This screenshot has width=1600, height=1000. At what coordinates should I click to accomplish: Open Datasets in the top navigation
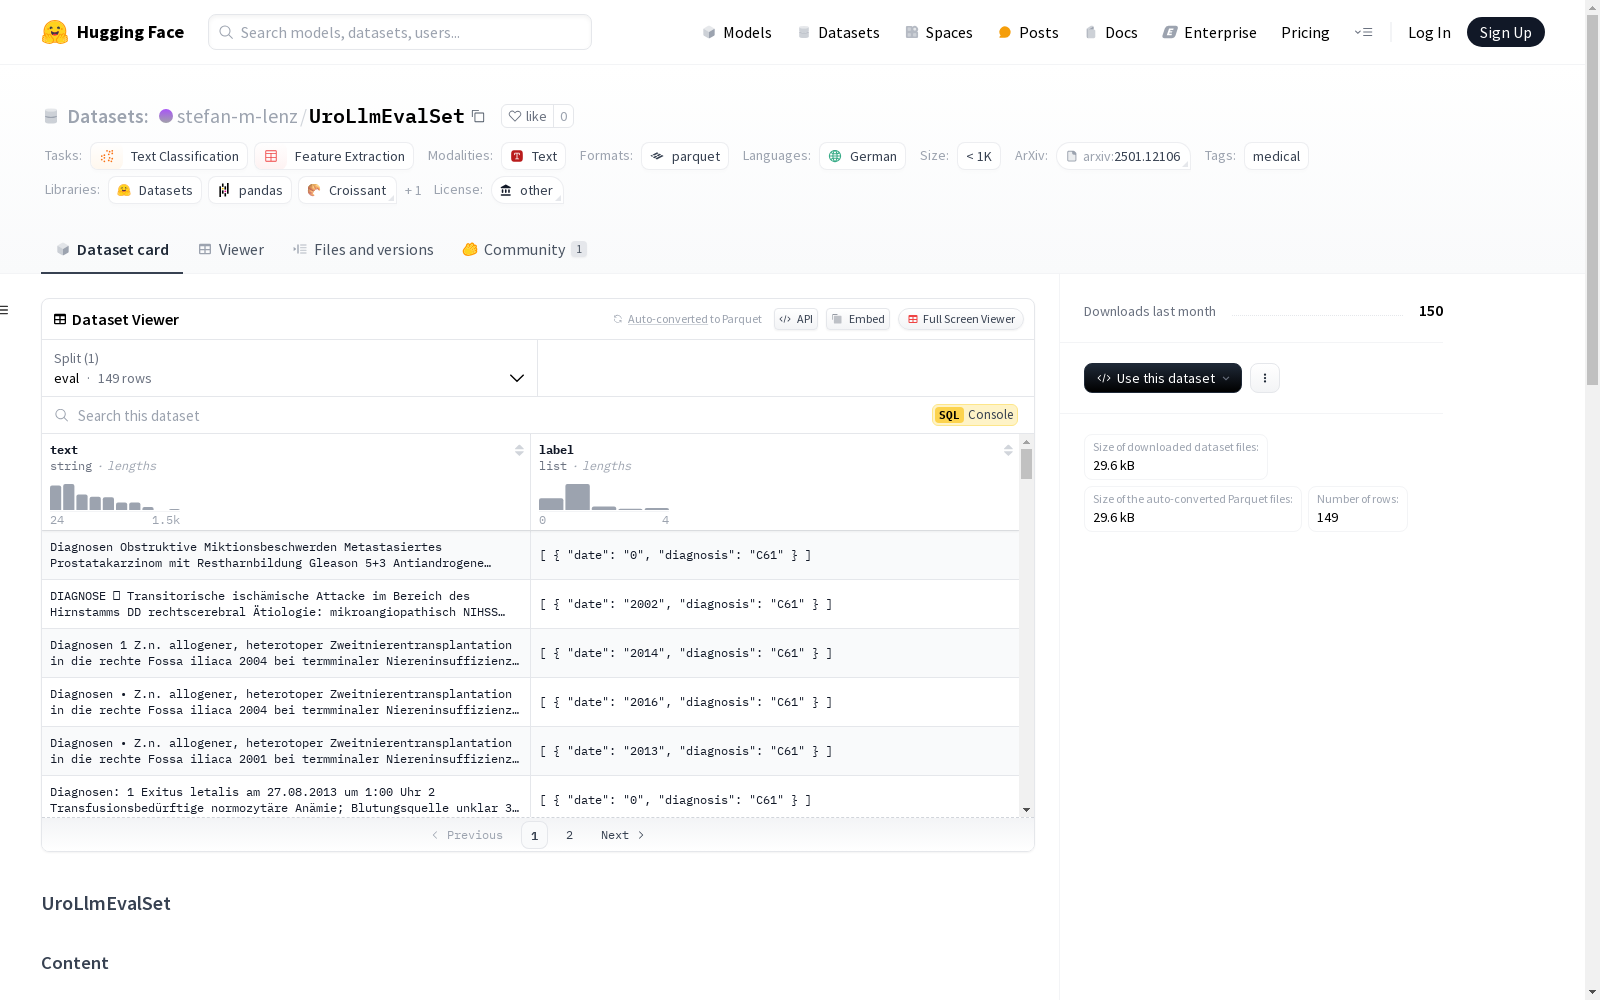click(838, 32)
